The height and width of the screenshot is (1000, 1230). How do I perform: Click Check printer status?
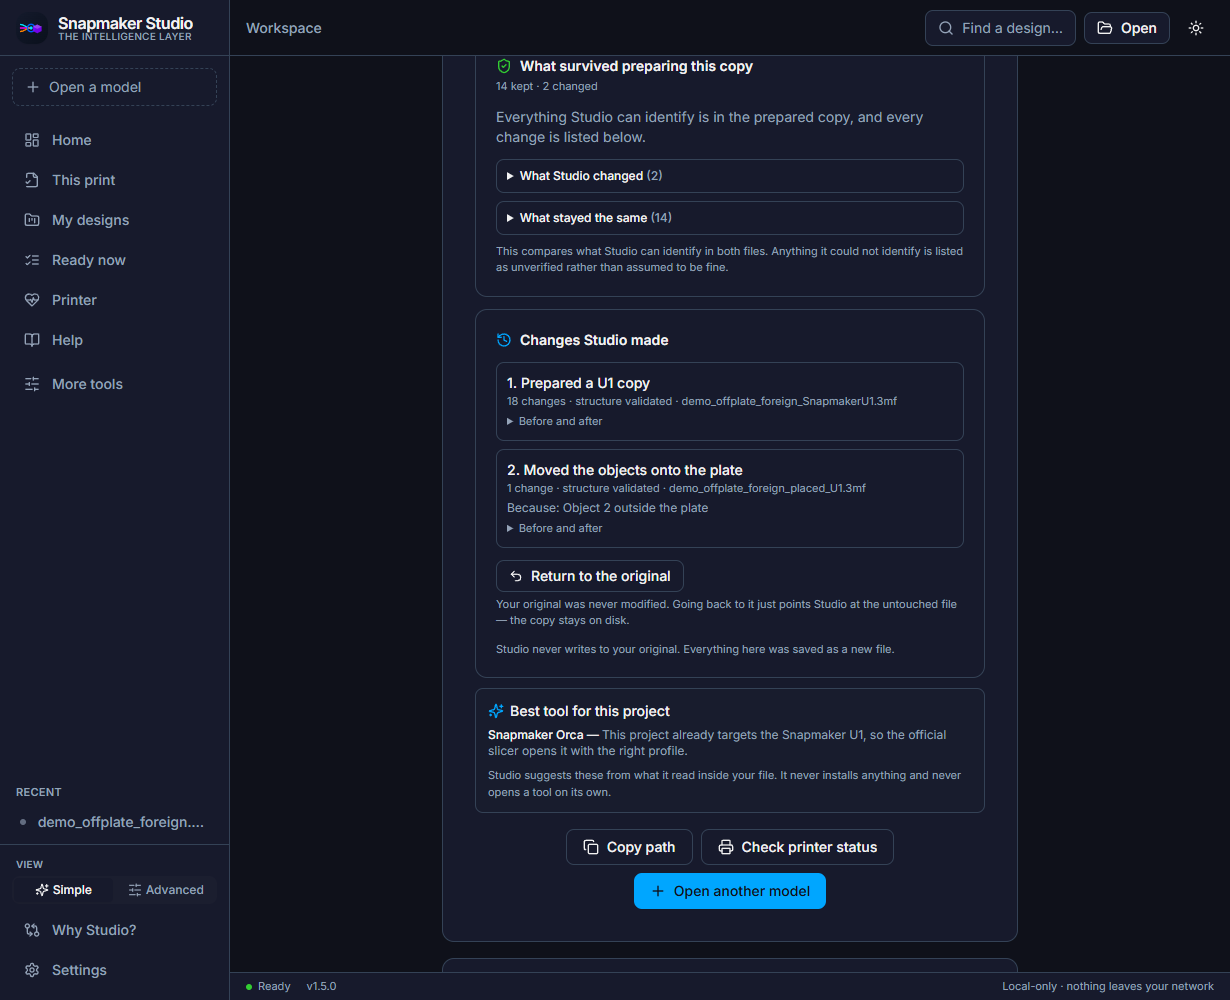tap(797, 847)
